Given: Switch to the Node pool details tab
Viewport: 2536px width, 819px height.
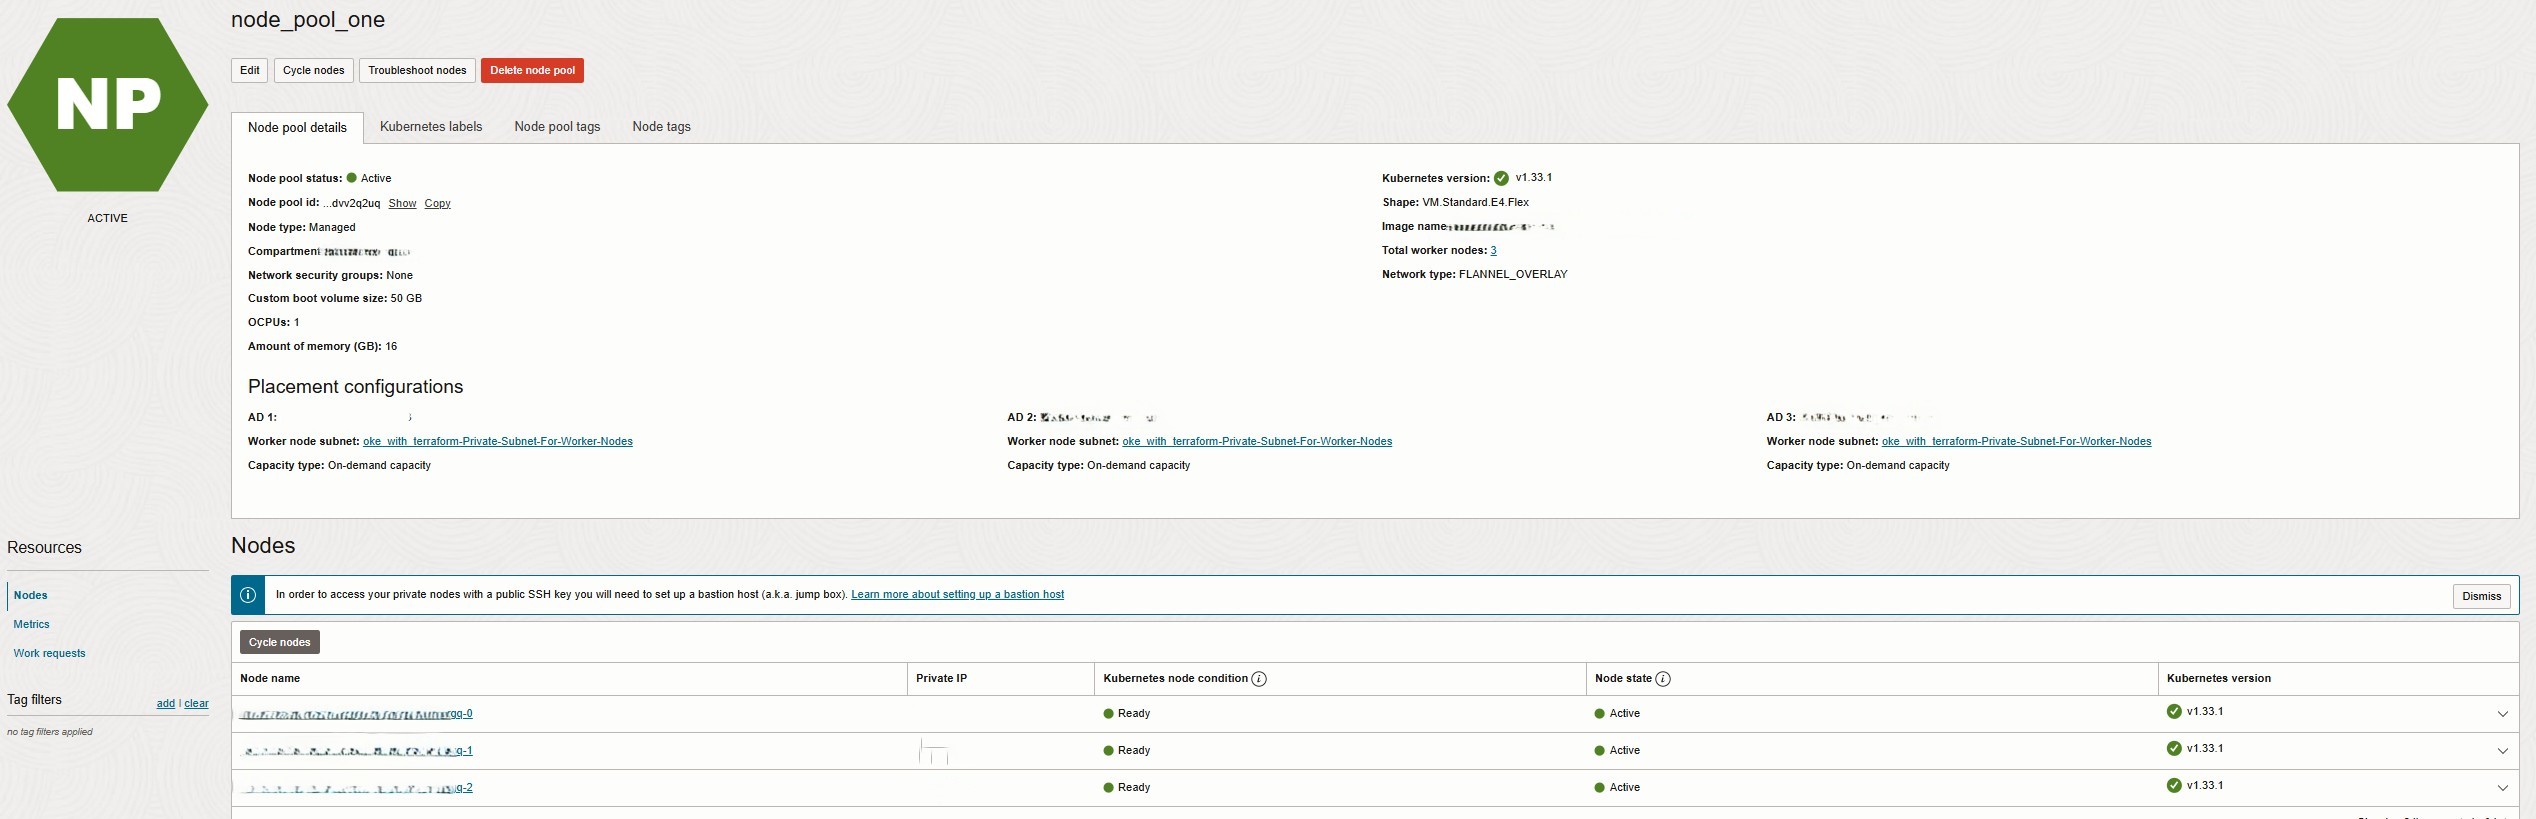Looking at the screenshot, I should point(297,128).
